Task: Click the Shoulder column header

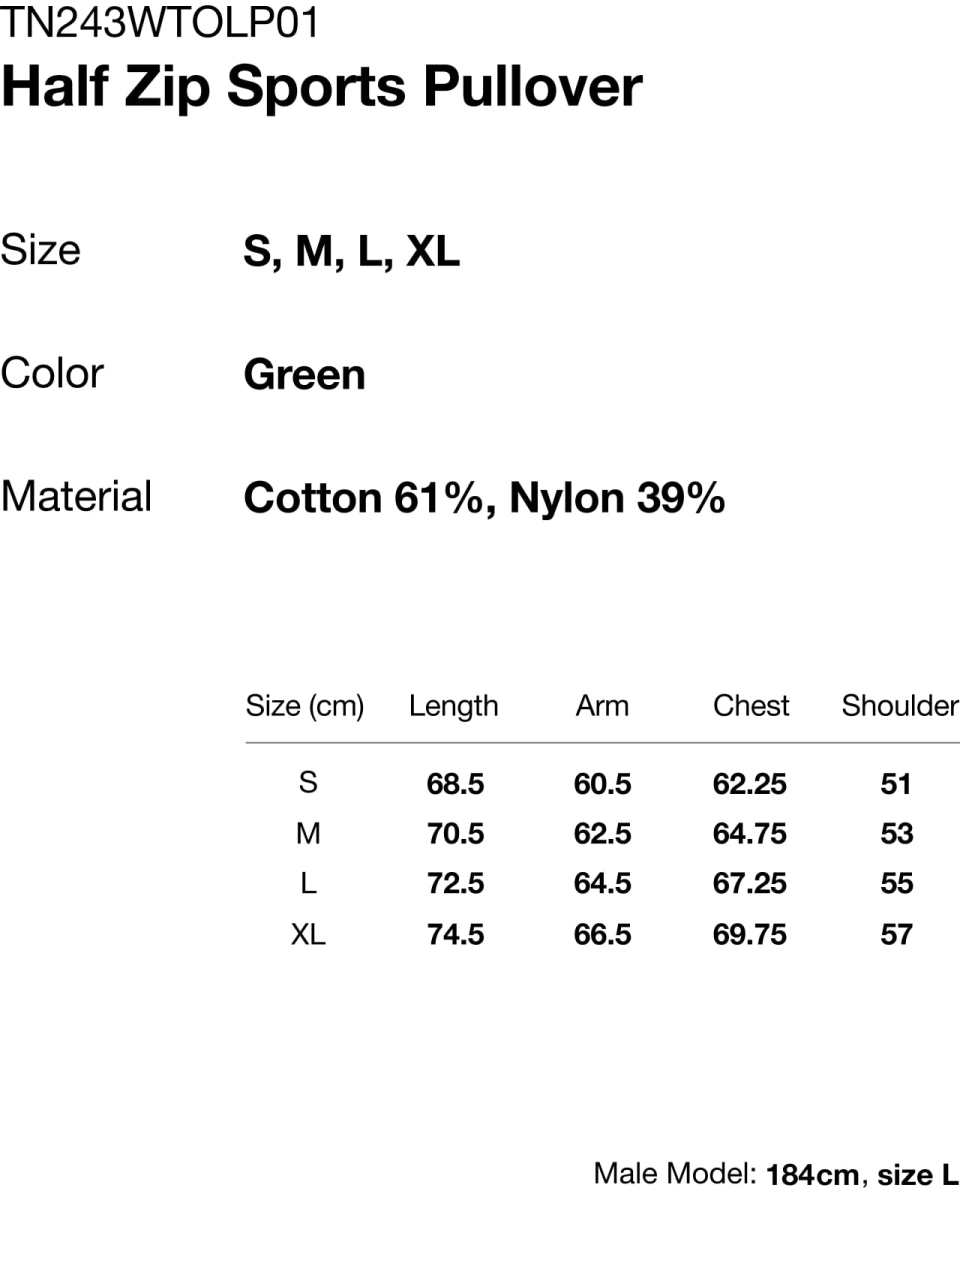Action: 899,706
